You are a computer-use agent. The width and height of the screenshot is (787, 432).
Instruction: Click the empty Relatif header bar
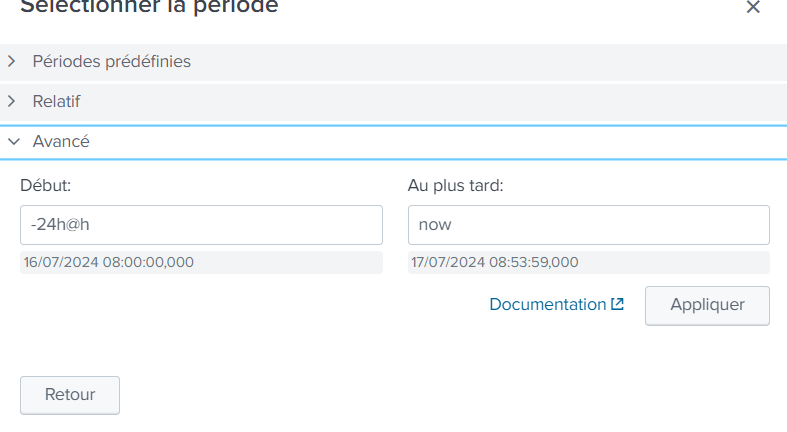432,102
